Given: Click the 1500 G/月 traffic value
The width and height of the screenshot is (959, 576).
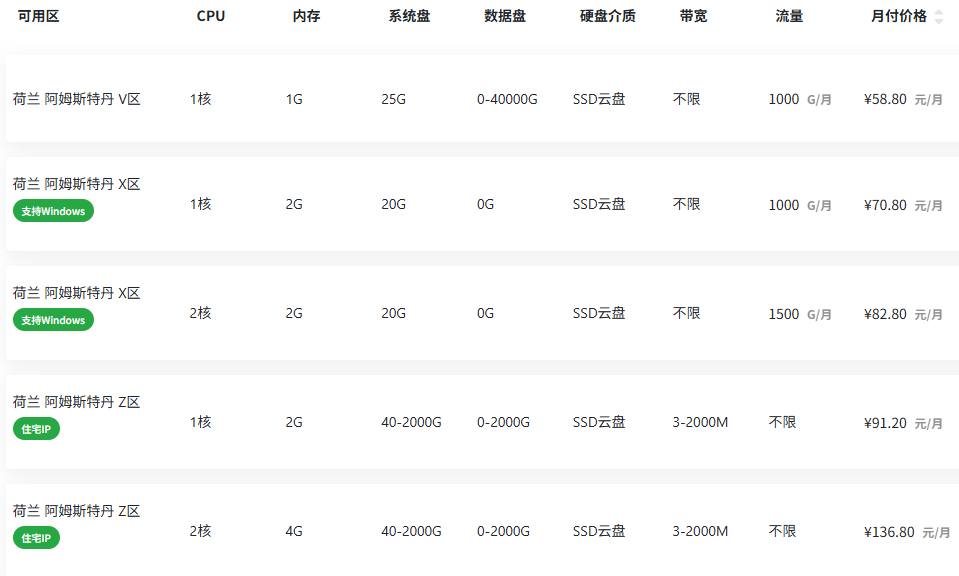Looking at the screenshot, I should 799,314.
